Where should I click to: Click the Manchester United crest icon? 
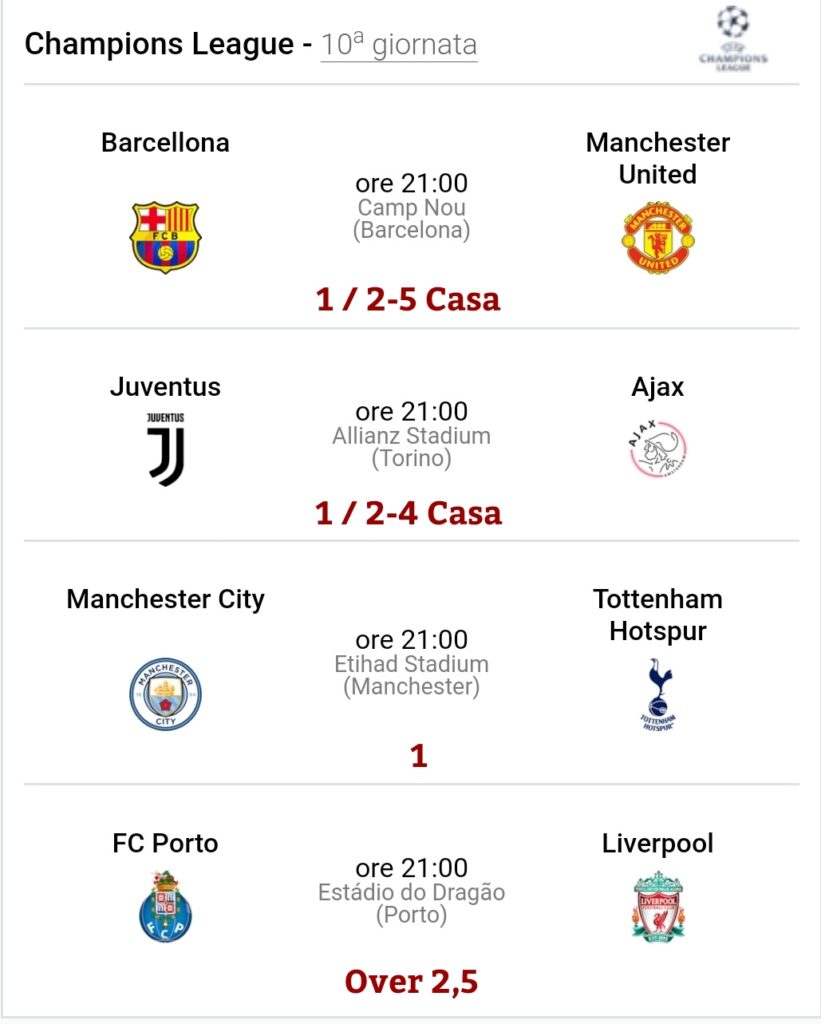point(658,237)
